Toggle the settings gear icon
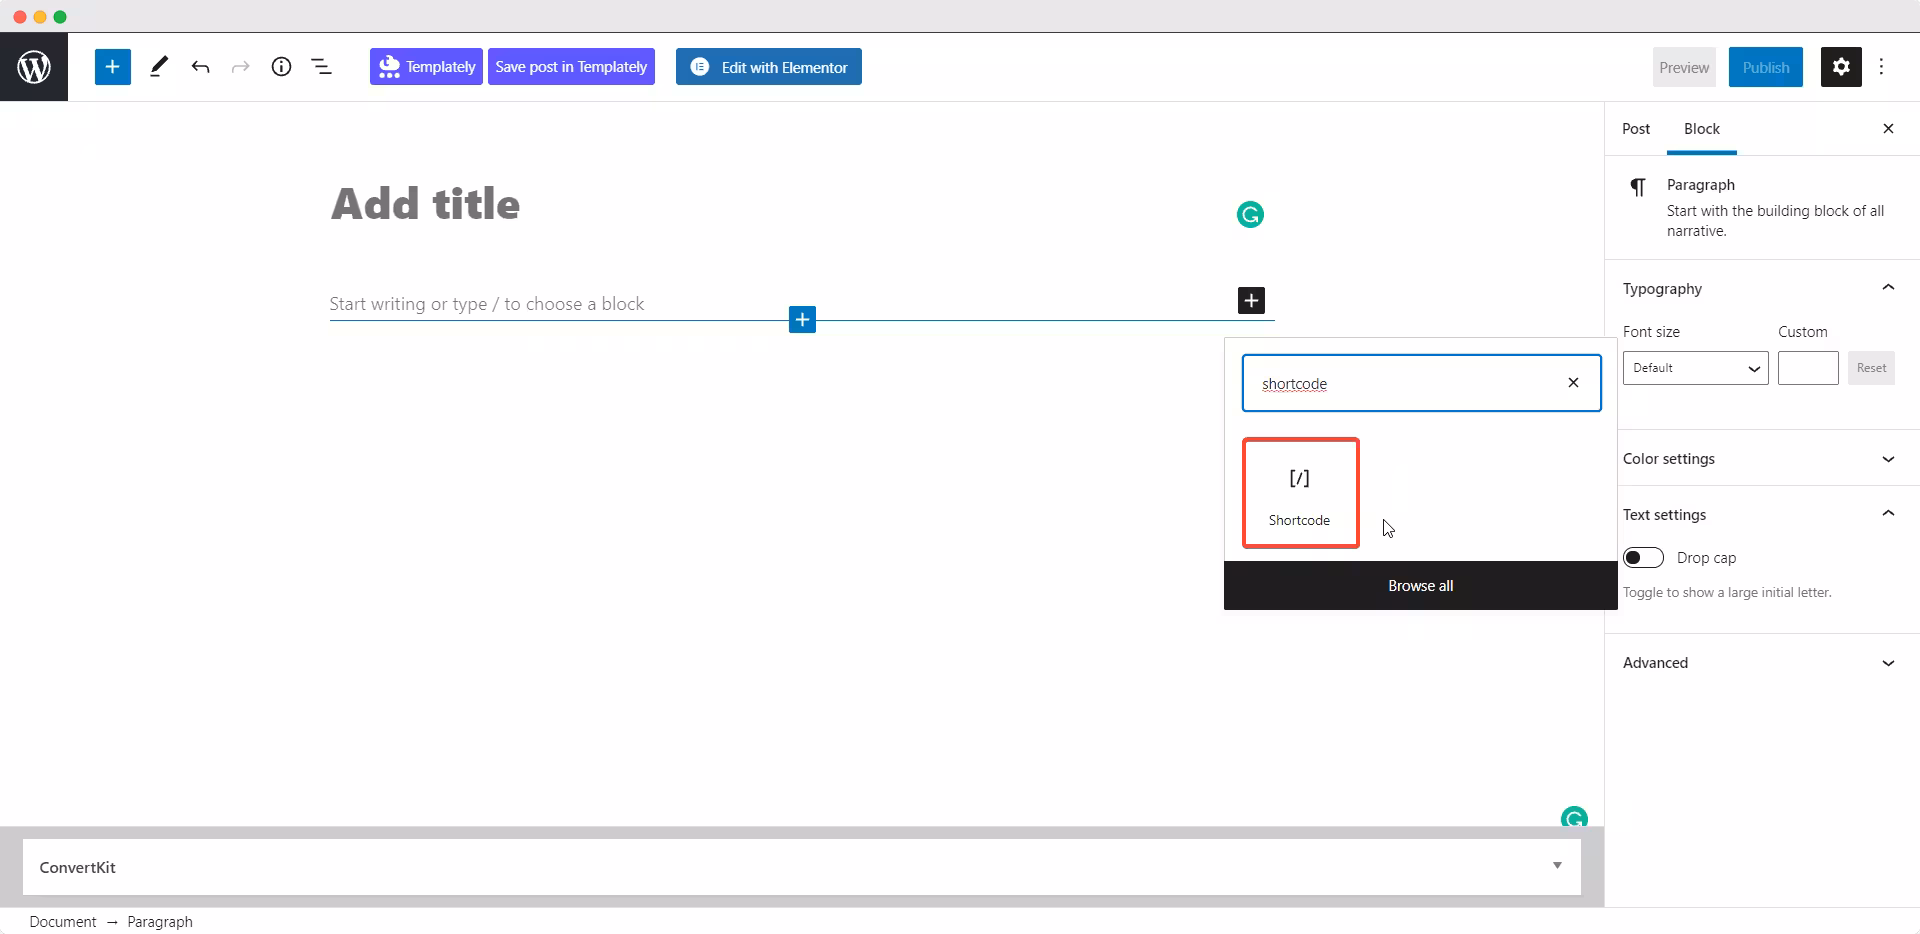1920x934 pixels. 1841,67
